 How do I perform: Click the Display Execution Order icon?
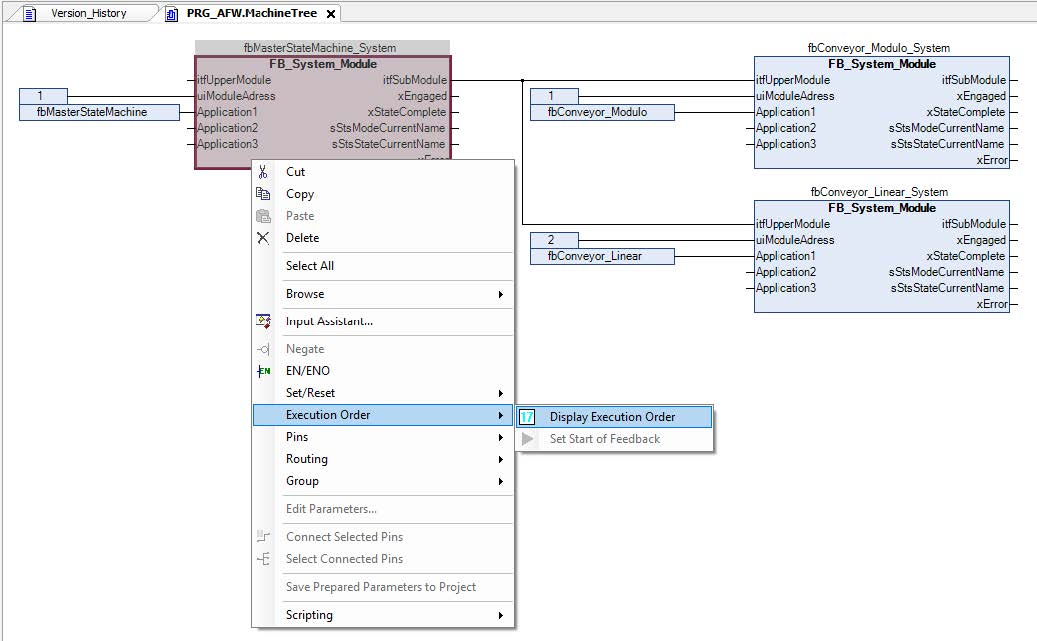pyautogui.click(x=528, y=417)
